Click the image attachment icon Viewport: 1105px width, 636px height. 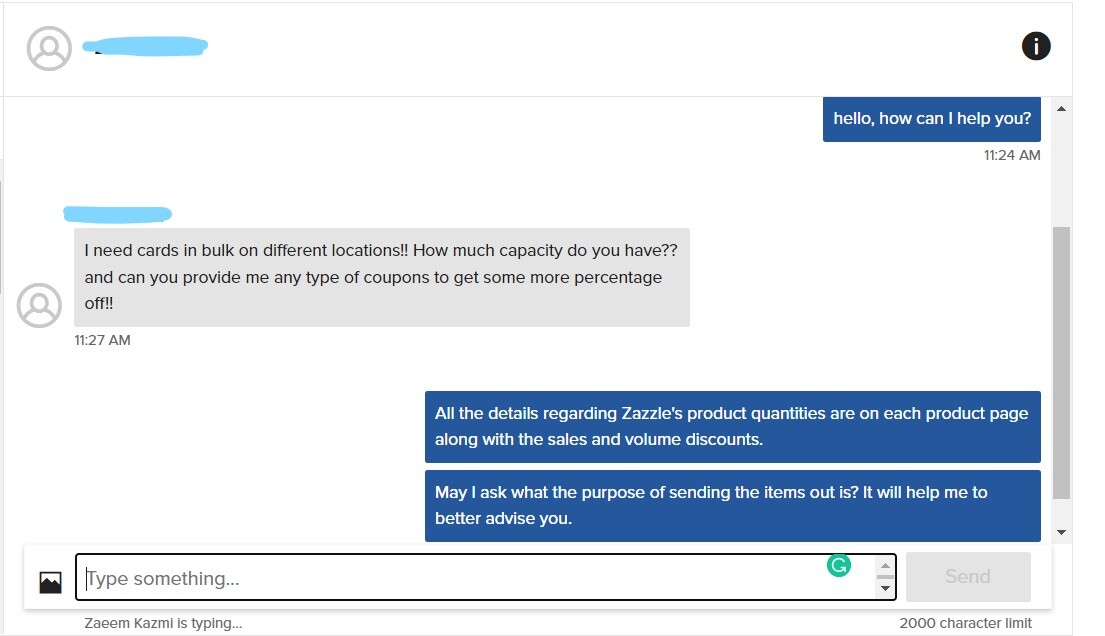click(50, 582)
